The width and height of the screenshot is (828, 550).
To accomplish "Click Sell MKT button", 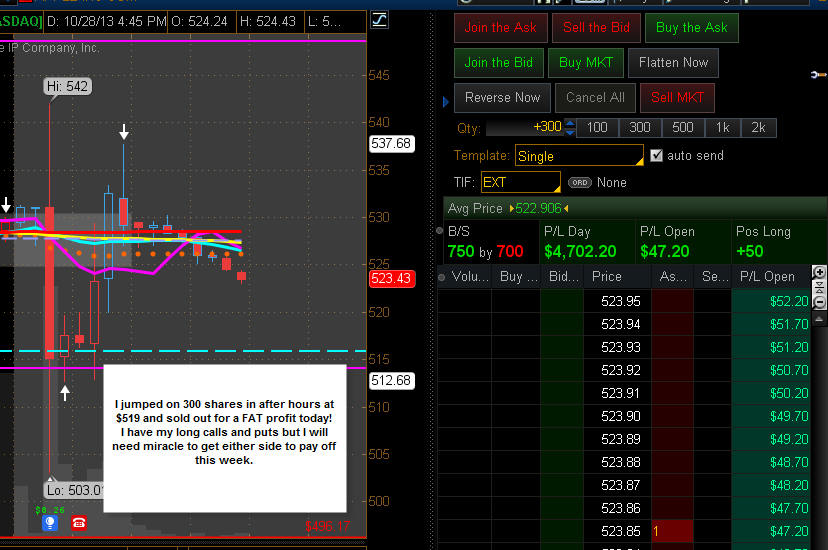I will (x=677, y=98).
